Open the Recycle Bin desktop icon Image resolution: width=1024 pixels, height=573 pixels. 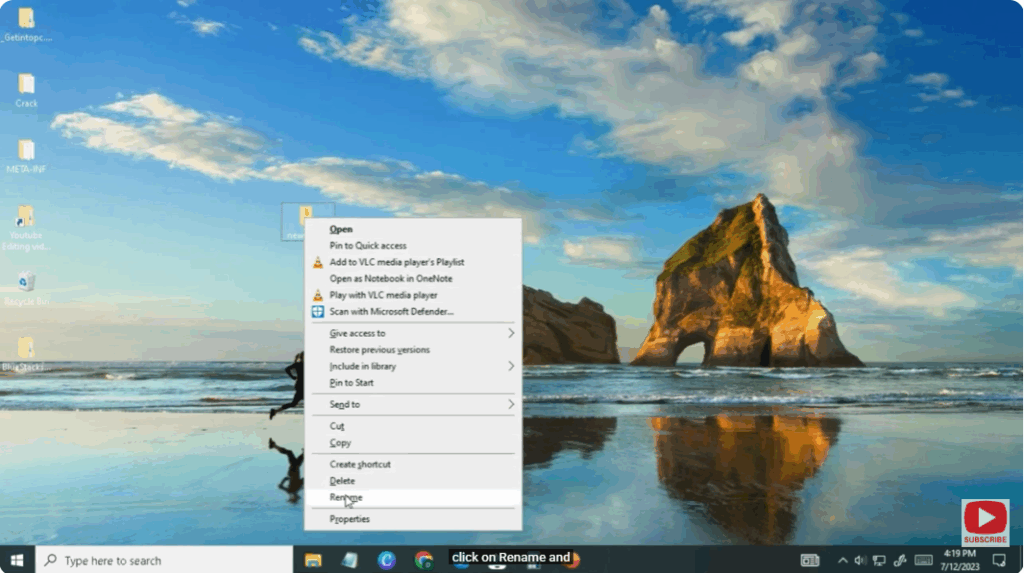tap(26, 283)
